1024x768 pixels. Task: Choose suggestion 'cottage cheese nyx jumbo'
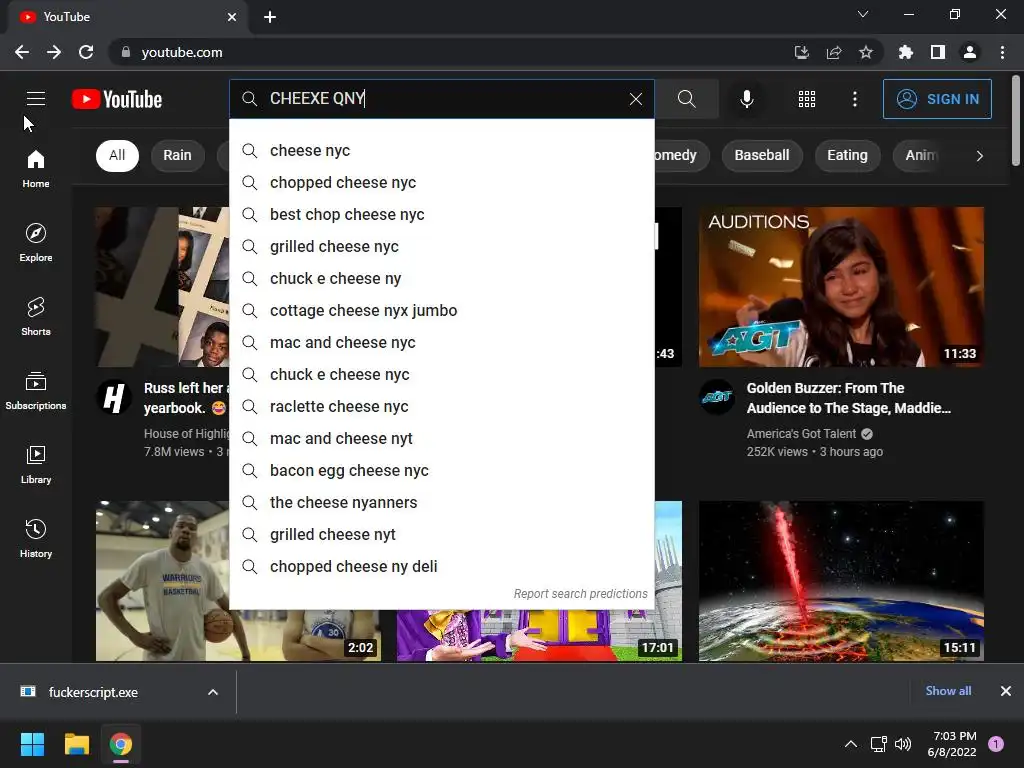(441, 310)
